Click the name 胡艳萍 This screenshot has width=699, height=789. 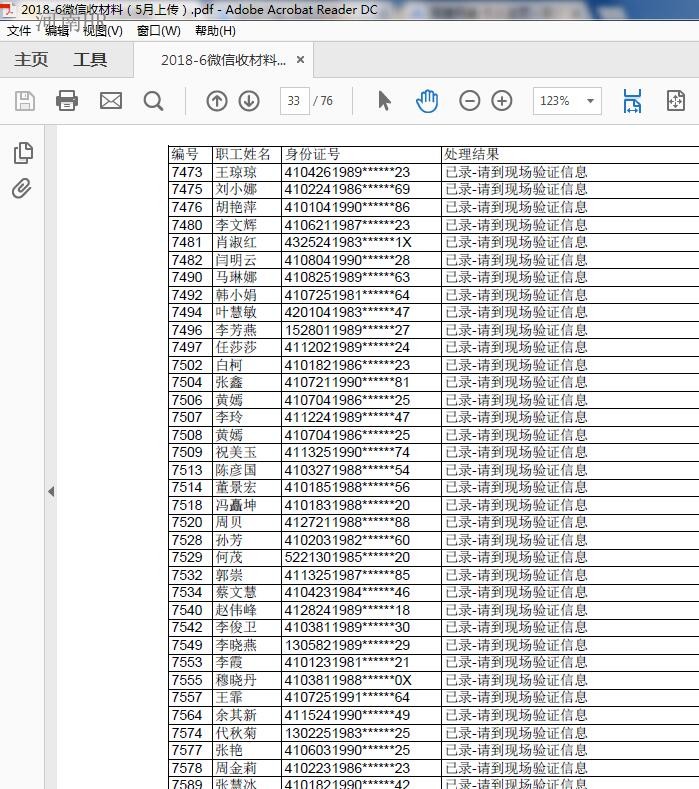click(x=236, y=207)
